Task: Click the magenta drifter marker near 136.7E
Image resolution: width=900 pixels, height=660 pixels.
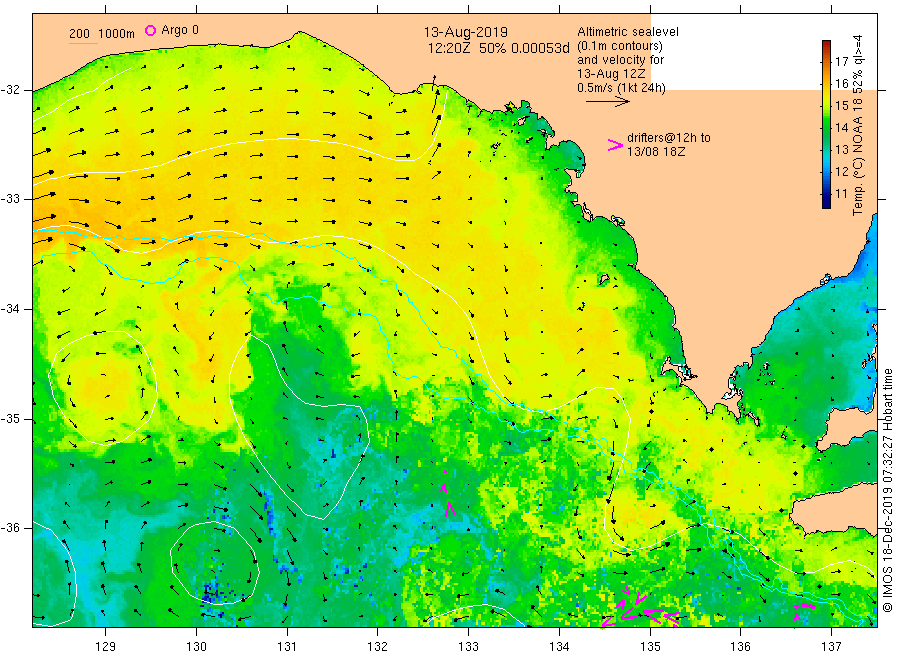Action: tap(804, 611)
